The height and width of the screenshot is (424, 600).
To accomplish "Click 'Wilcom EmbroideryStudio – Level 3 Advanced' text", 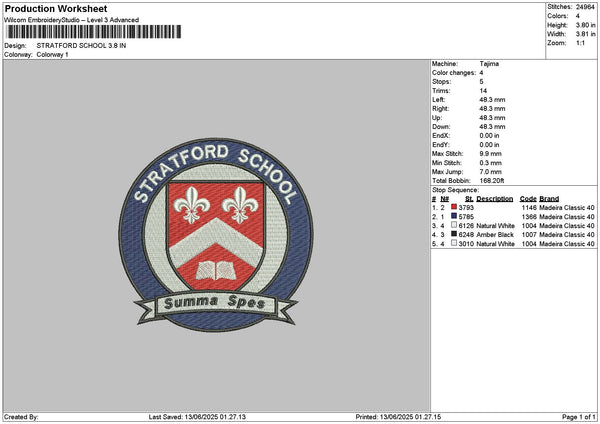I will click(x=71, y=20).
